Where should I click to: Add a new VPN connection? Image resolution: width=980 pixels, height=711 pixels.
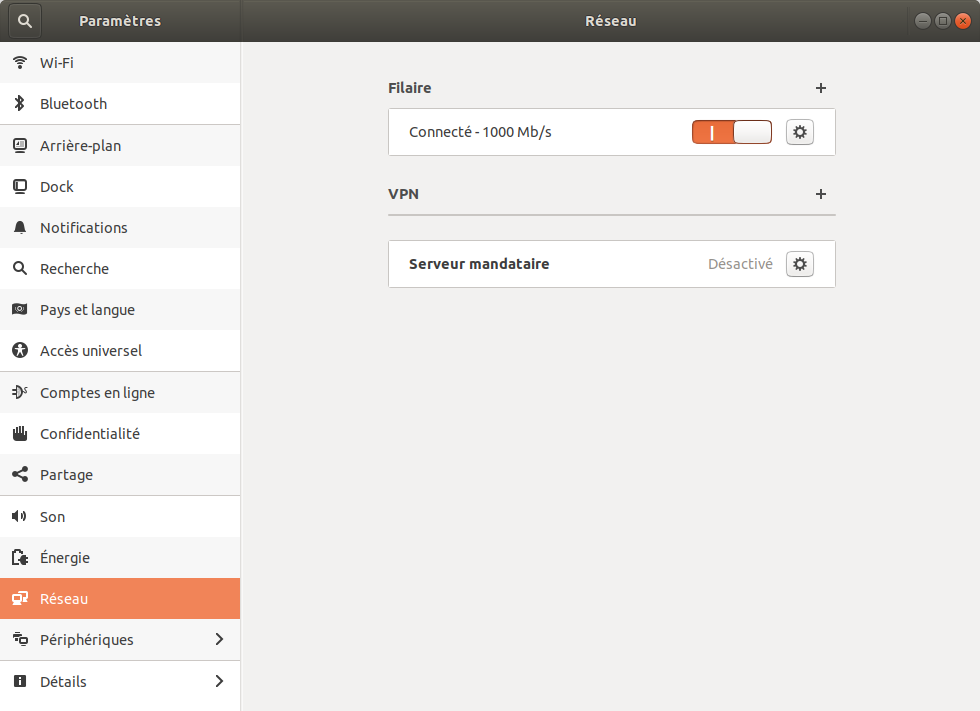pos(821,194)
